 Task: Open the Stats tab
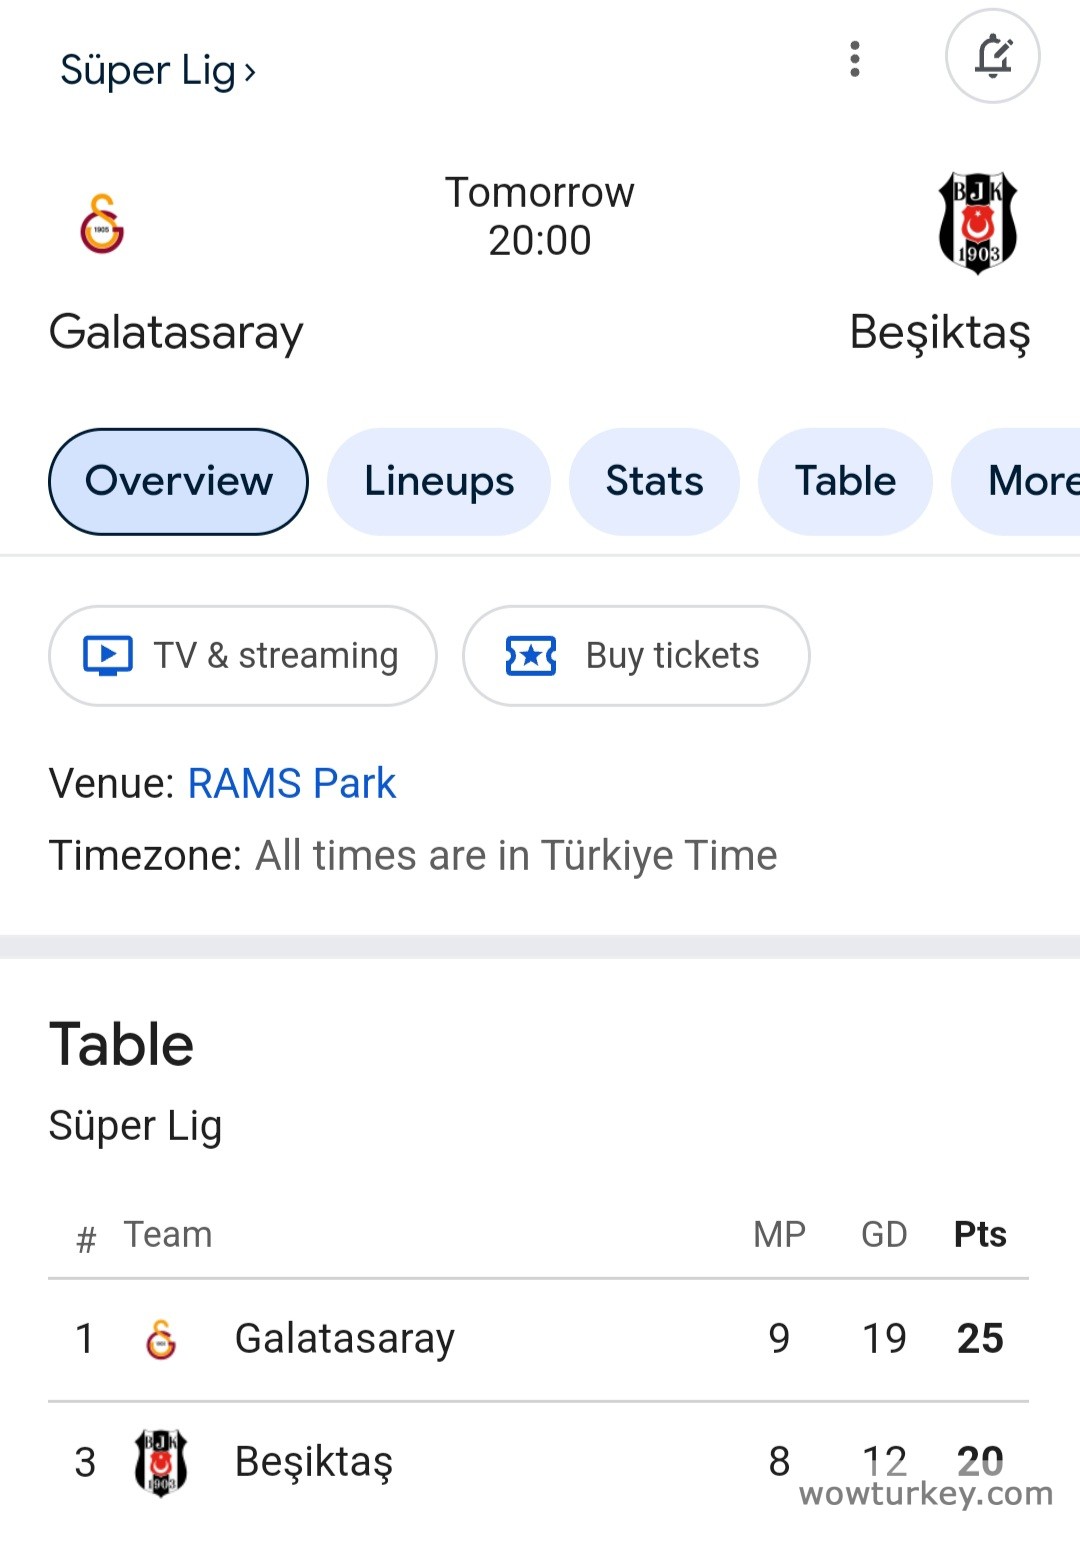pyautogui.click(x=654, y=482)
